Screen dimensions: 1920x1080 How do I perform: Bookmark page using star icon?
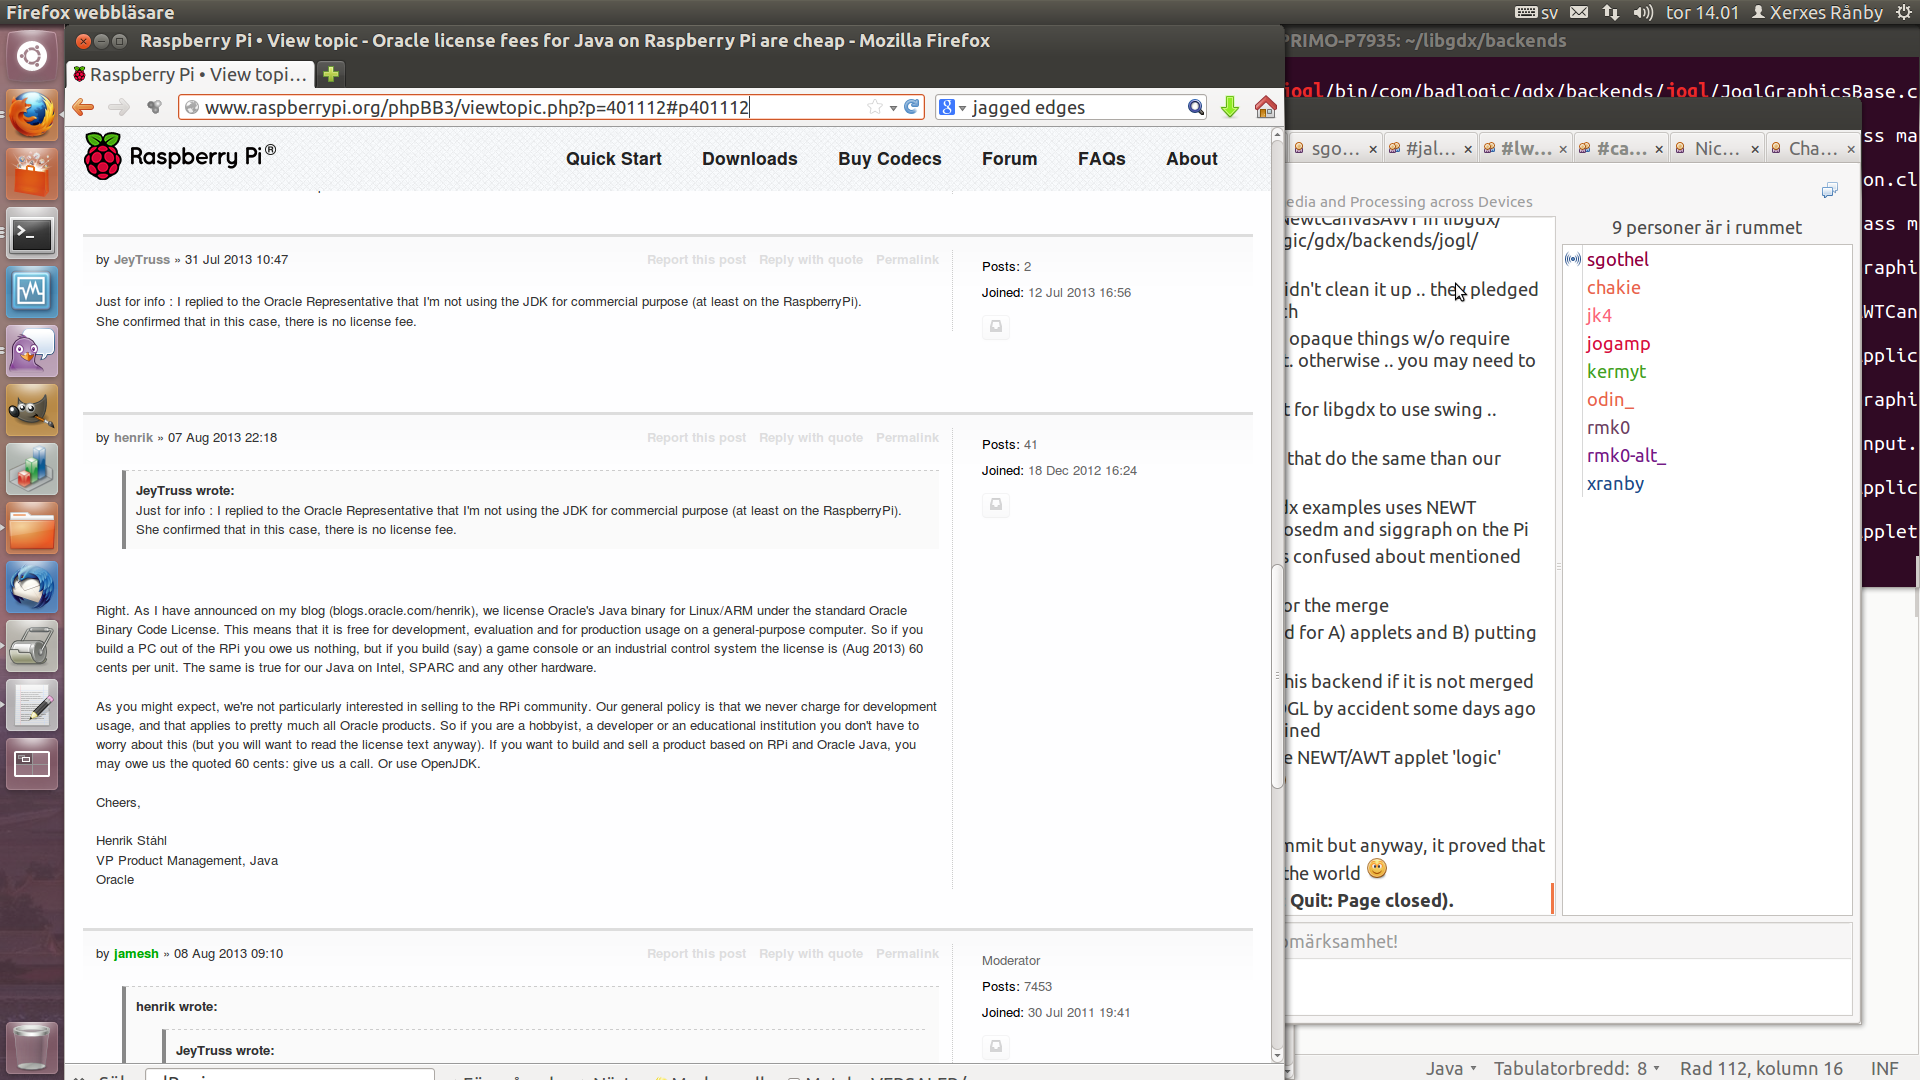(x=875, y=107)
